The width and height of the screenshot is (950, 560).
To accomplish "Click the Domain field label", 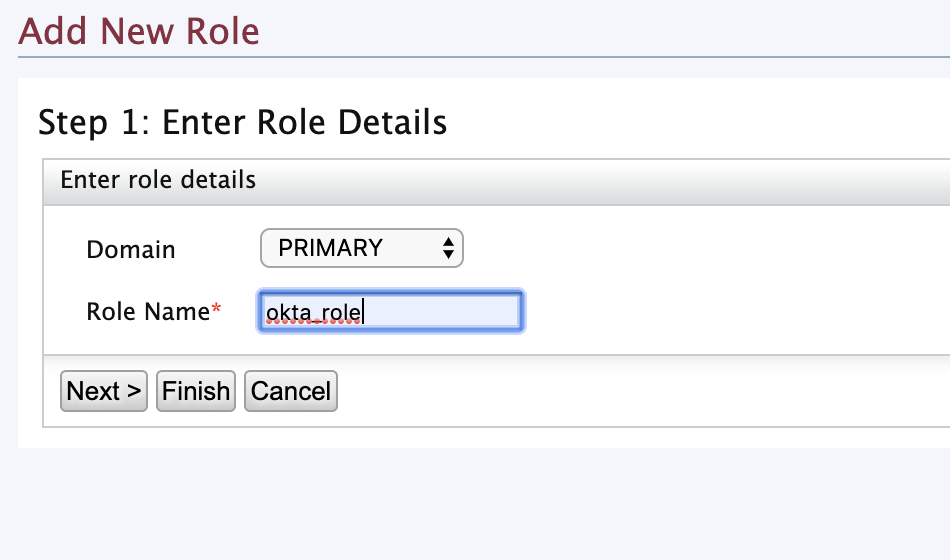I will pos(131,249).
